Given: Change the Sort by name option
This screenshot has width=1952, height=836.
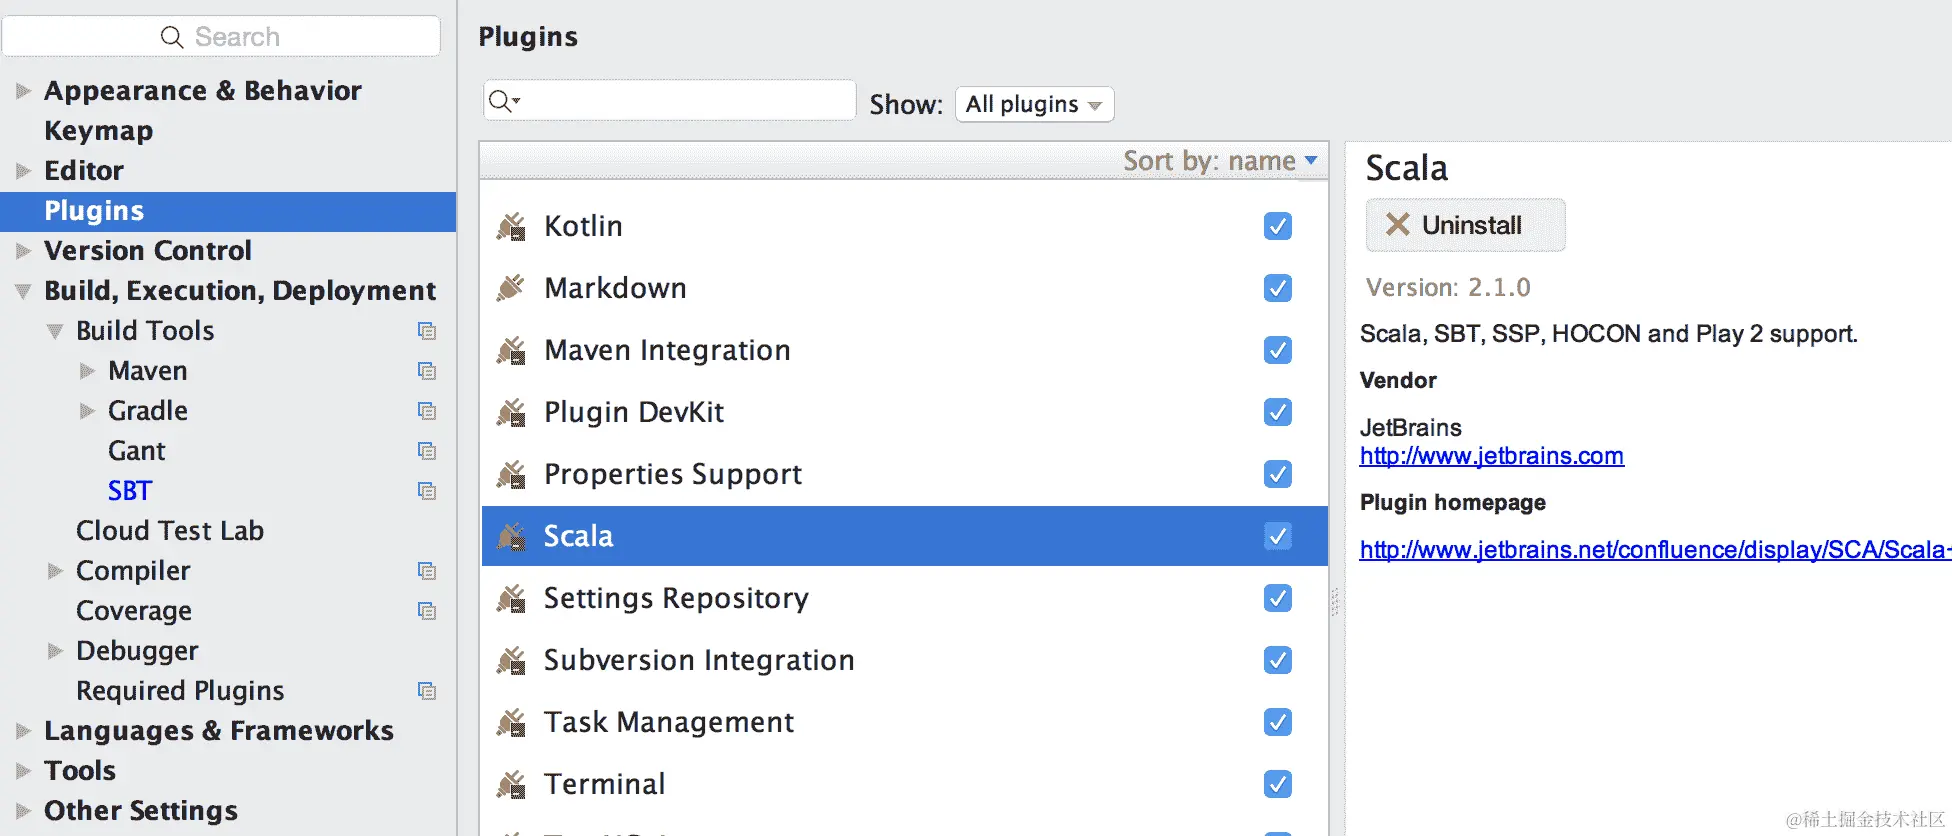Looking at the screenshot, I should pyautogui.click(x=1220, y=161).
